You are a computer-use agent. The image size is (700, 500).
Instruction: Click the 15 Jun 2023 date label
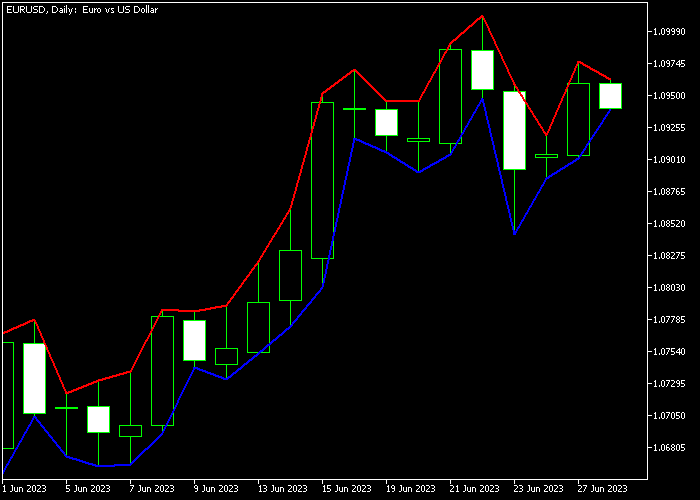tap(346, 489)
